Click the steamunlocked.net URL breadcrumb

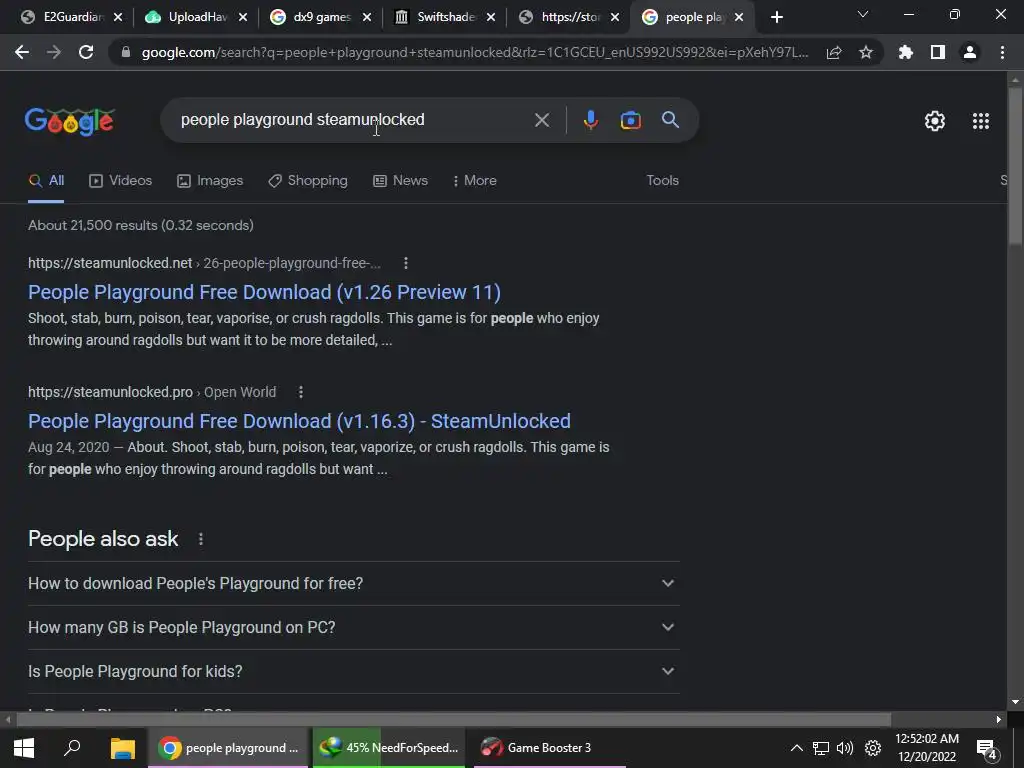click(204, 263)
